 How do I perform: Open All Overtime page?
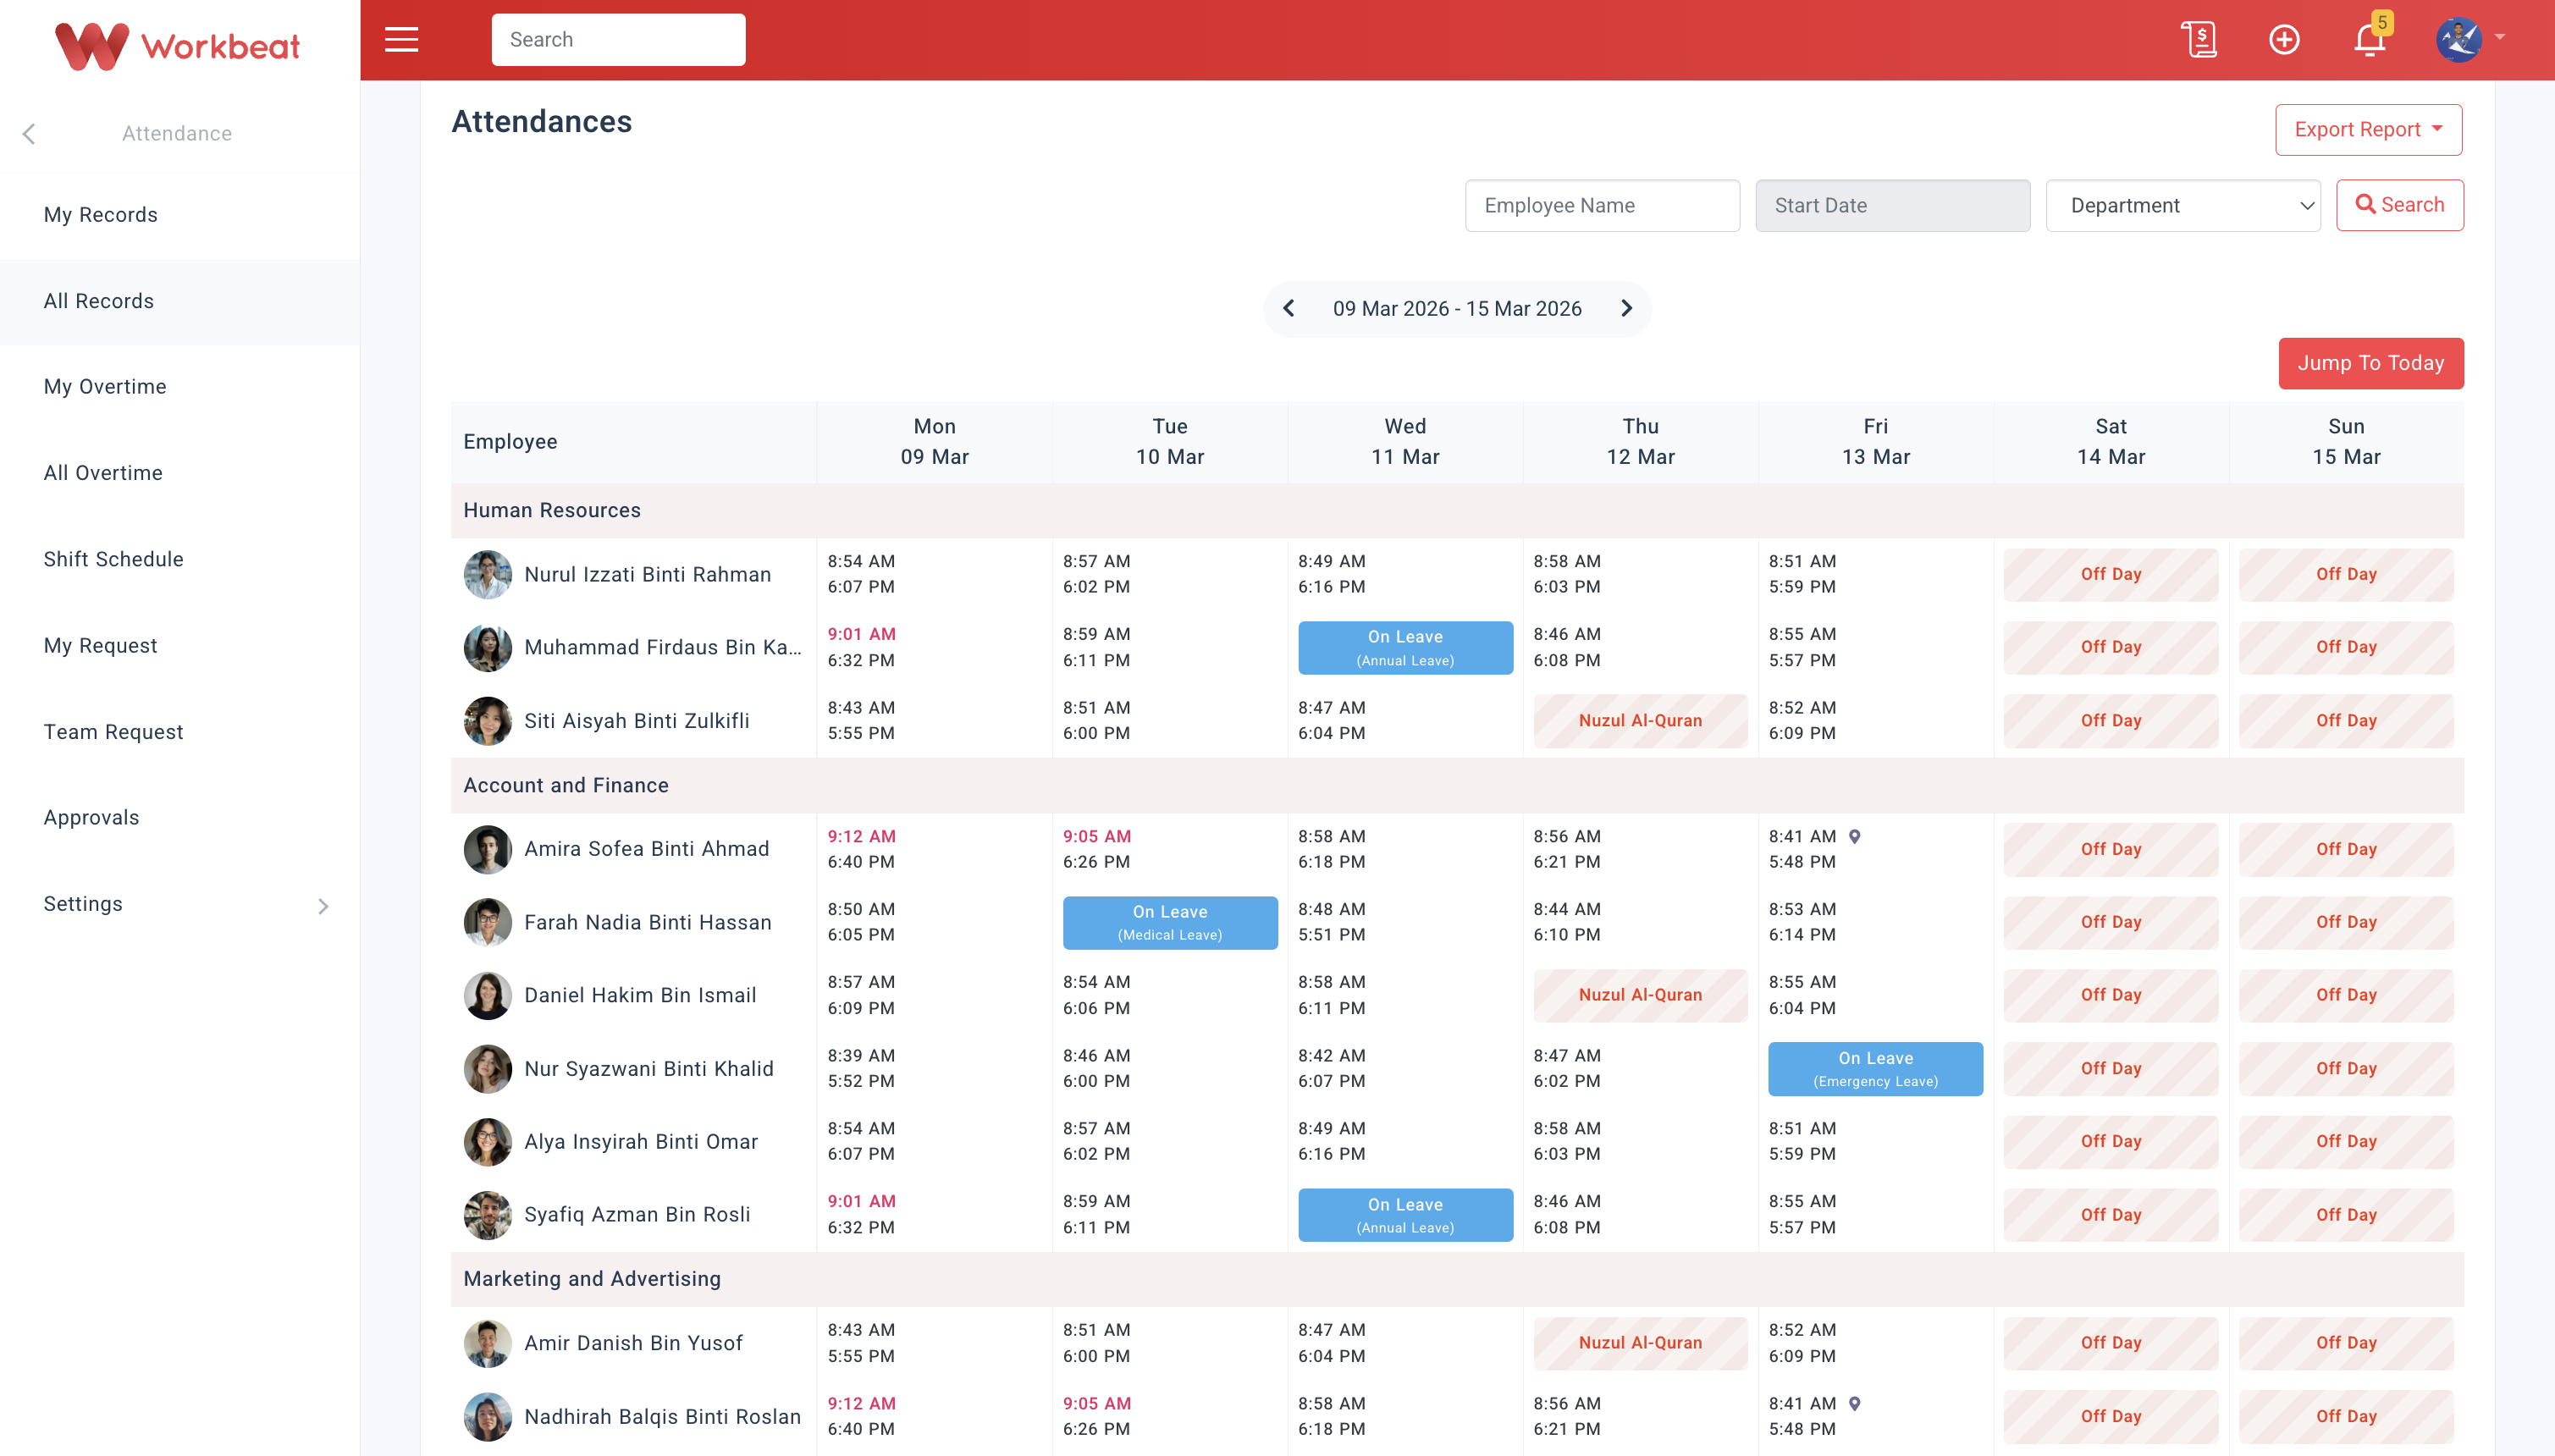click(180, 473)
